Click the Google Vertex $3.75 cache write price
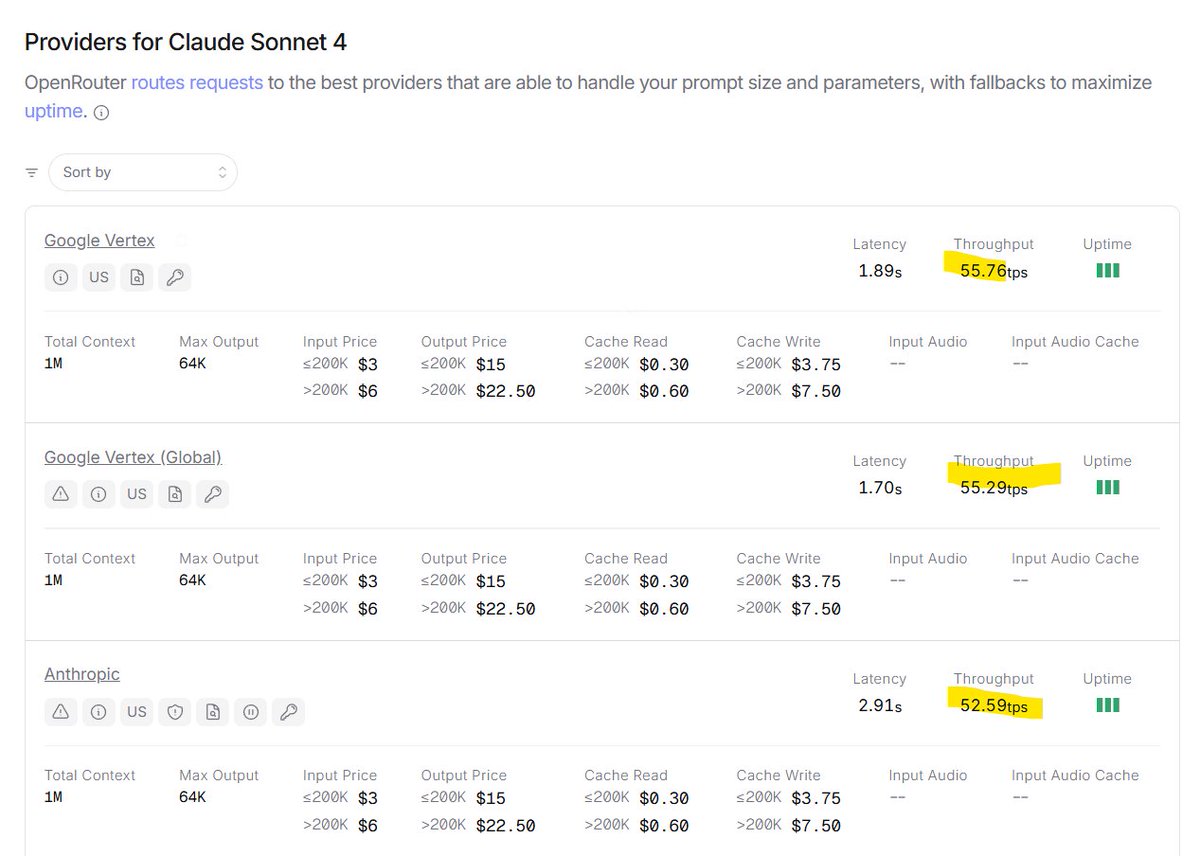 point(816,364)
